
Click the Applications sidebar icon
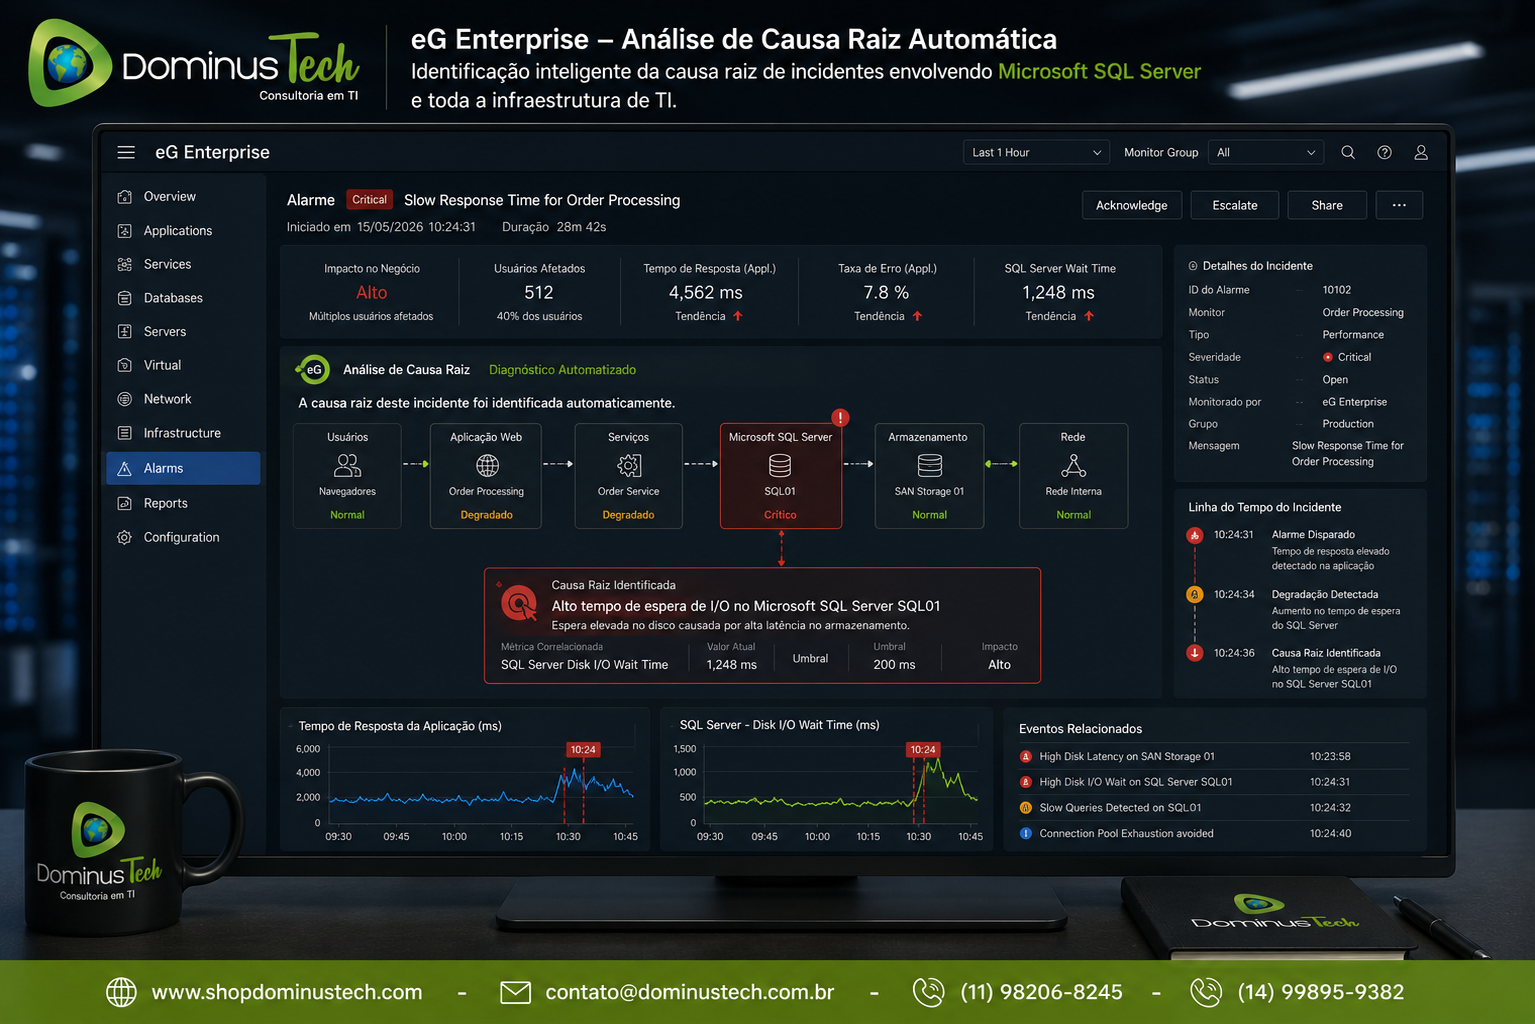[125, 231]
